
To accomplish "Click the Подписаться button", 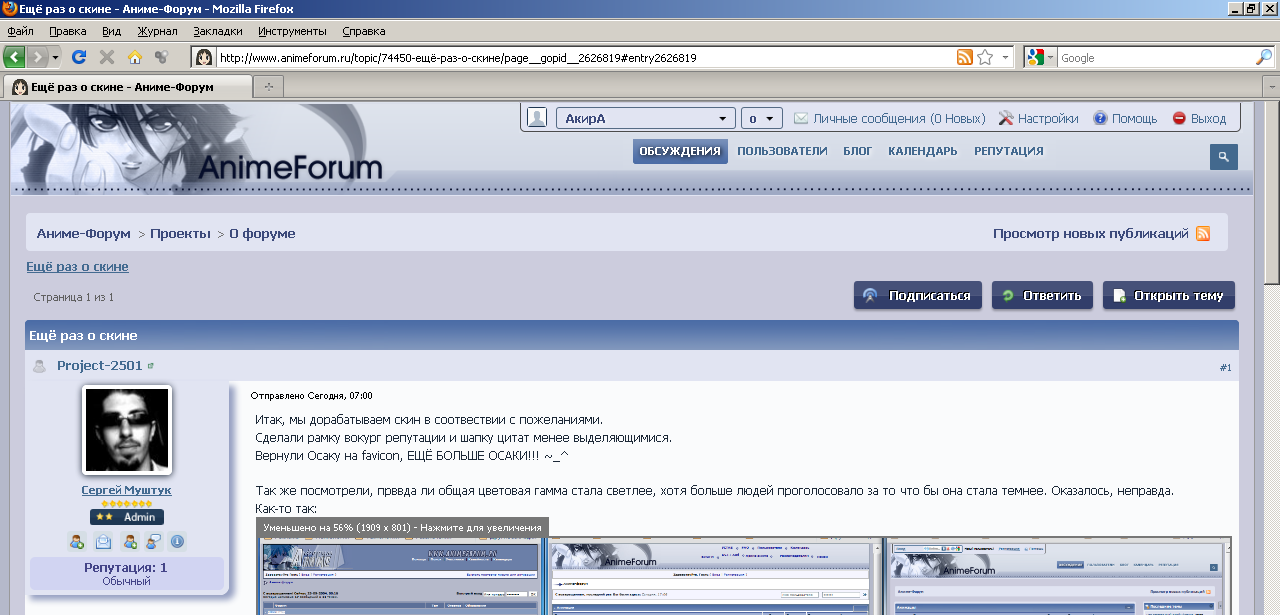I will pyautogui.click(x=917, y=295).
